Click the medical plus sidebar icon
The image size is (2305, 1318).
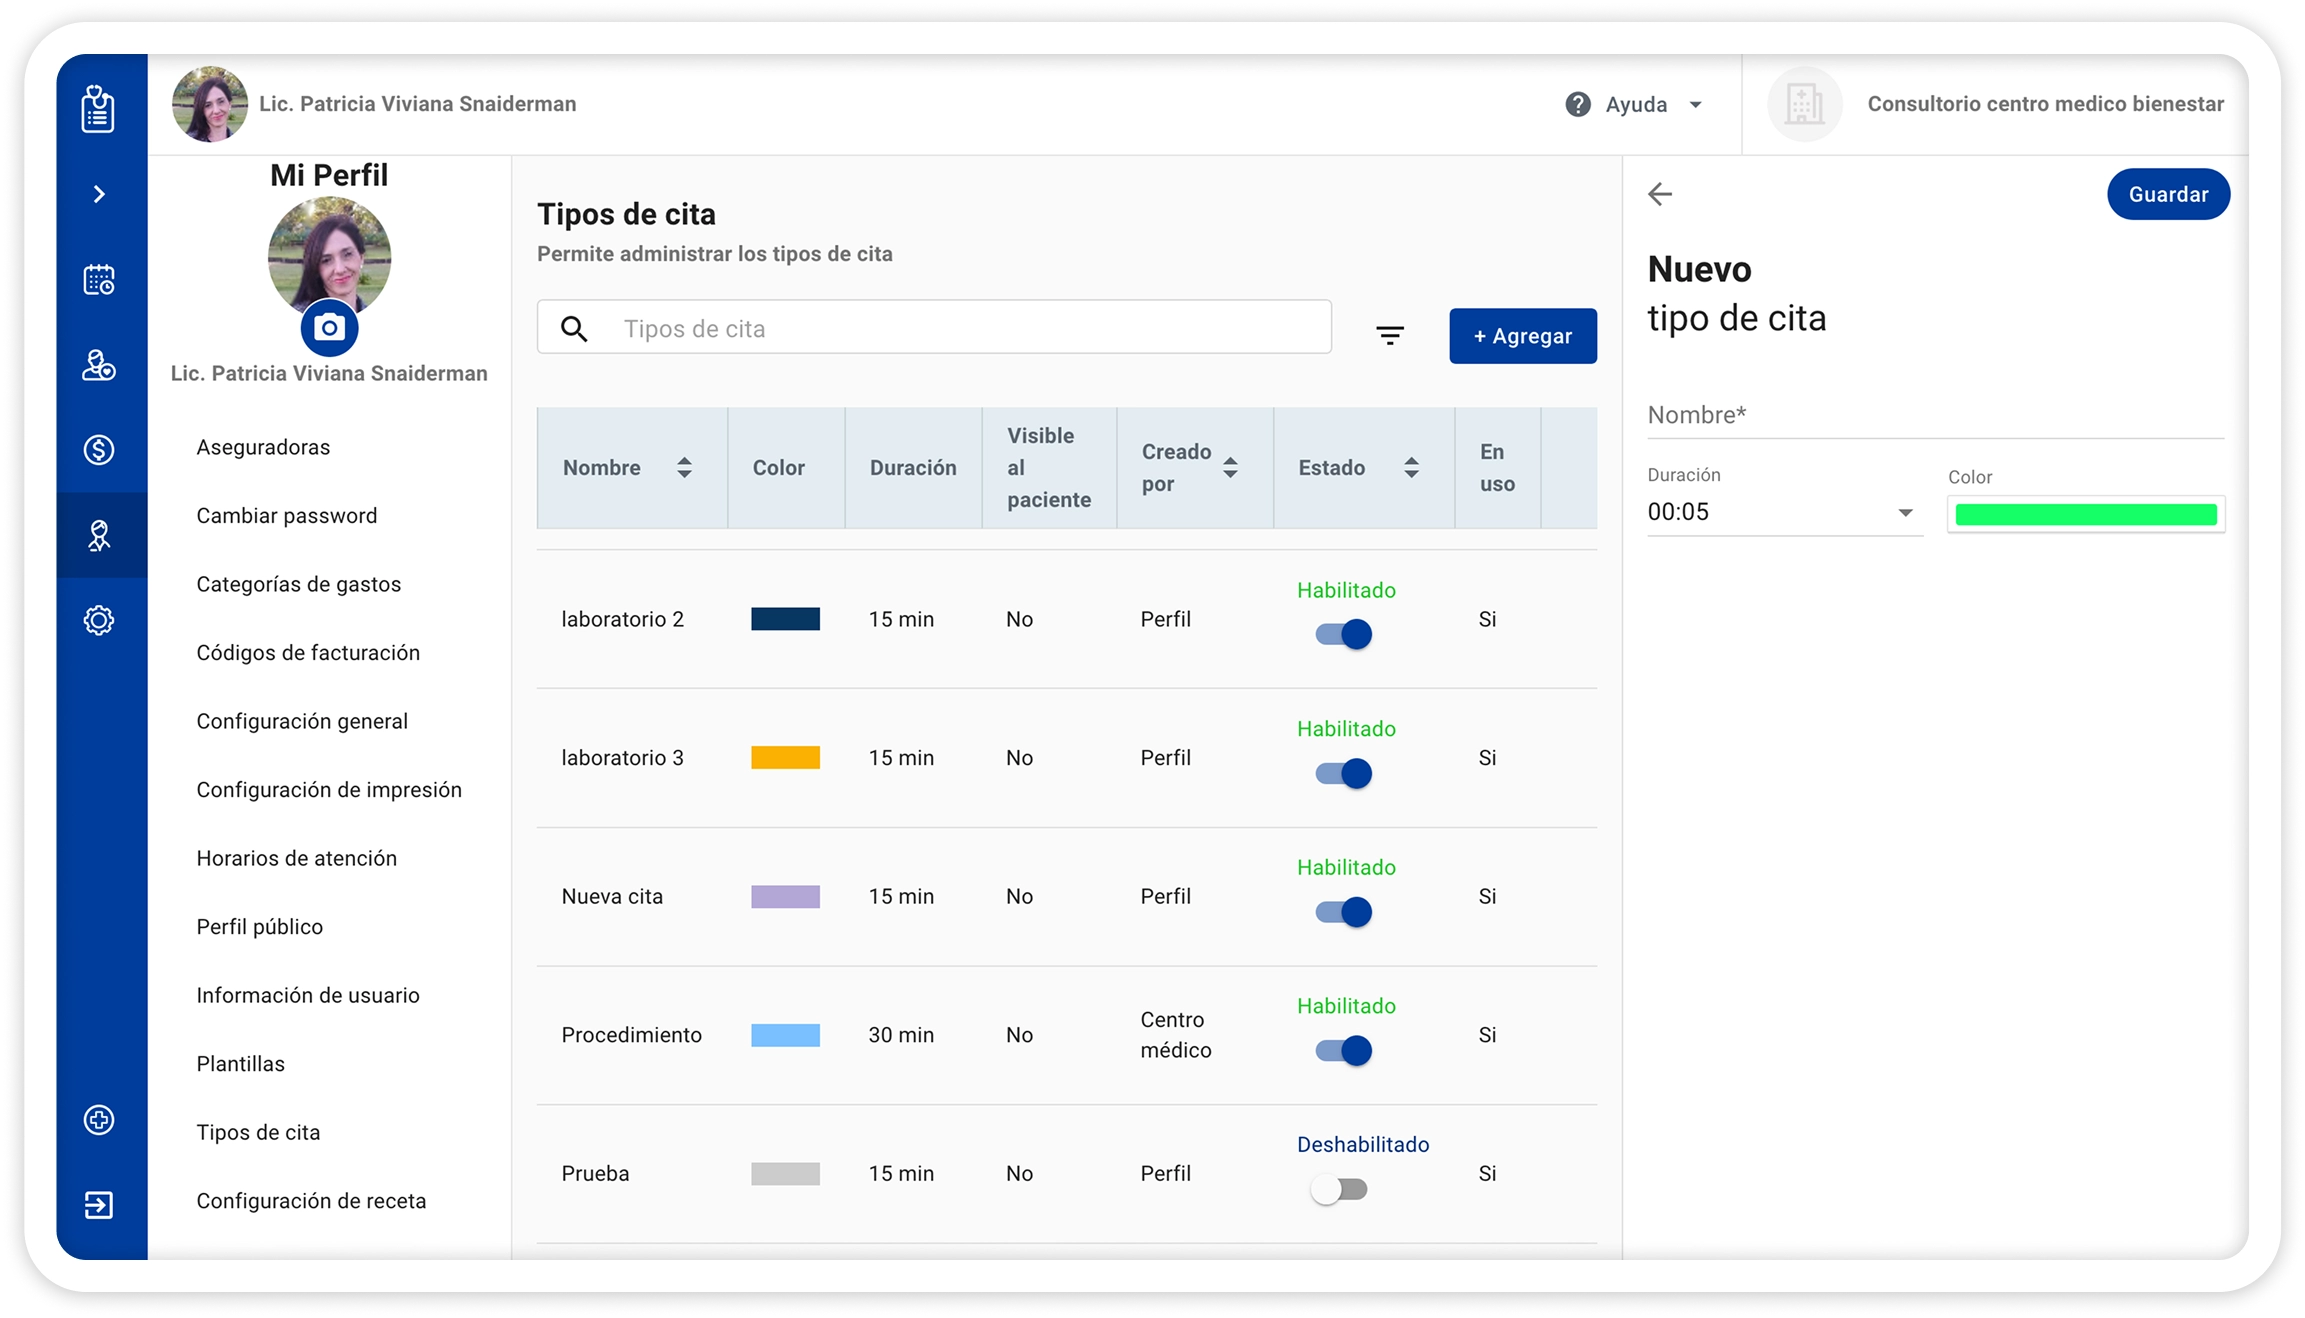coord(98,1120)
